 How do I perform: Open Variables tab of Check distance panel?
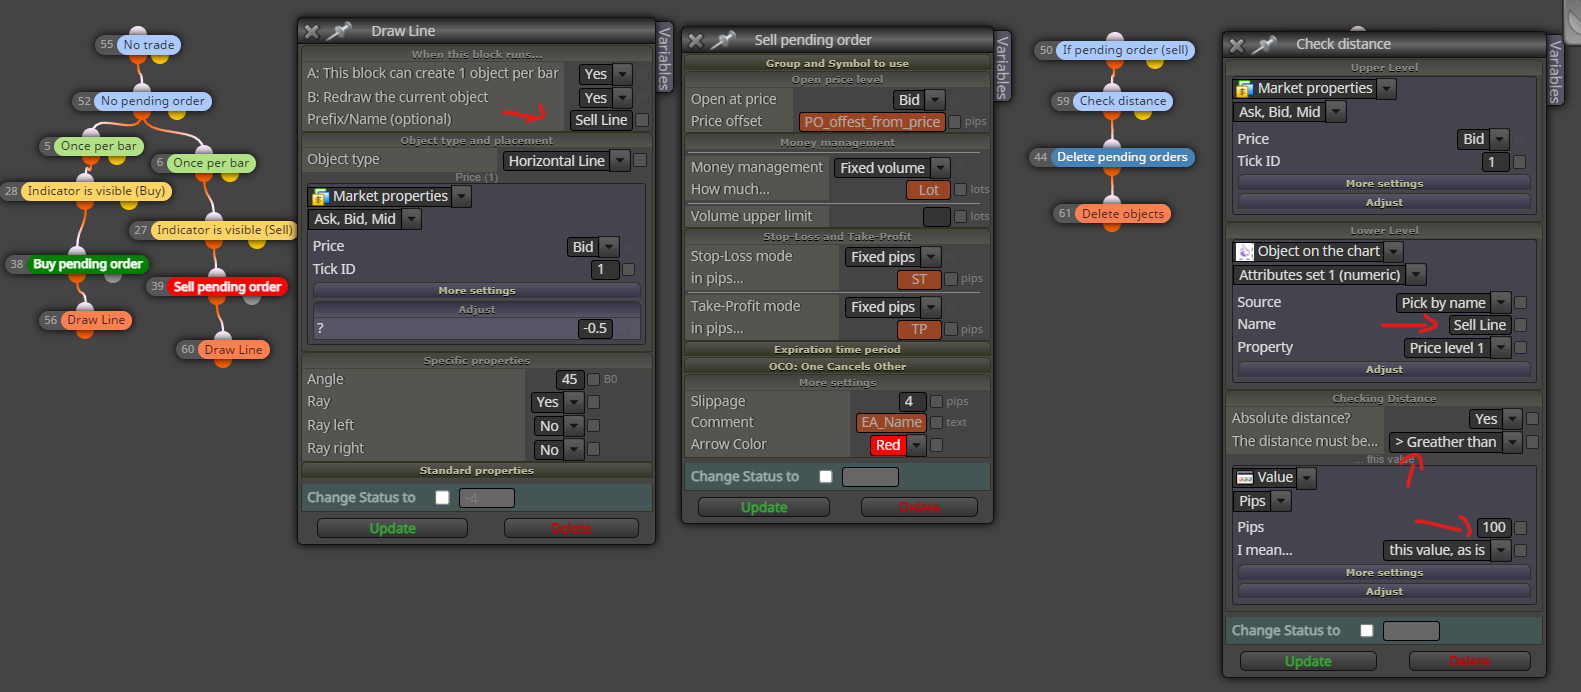click(1555, 70)
